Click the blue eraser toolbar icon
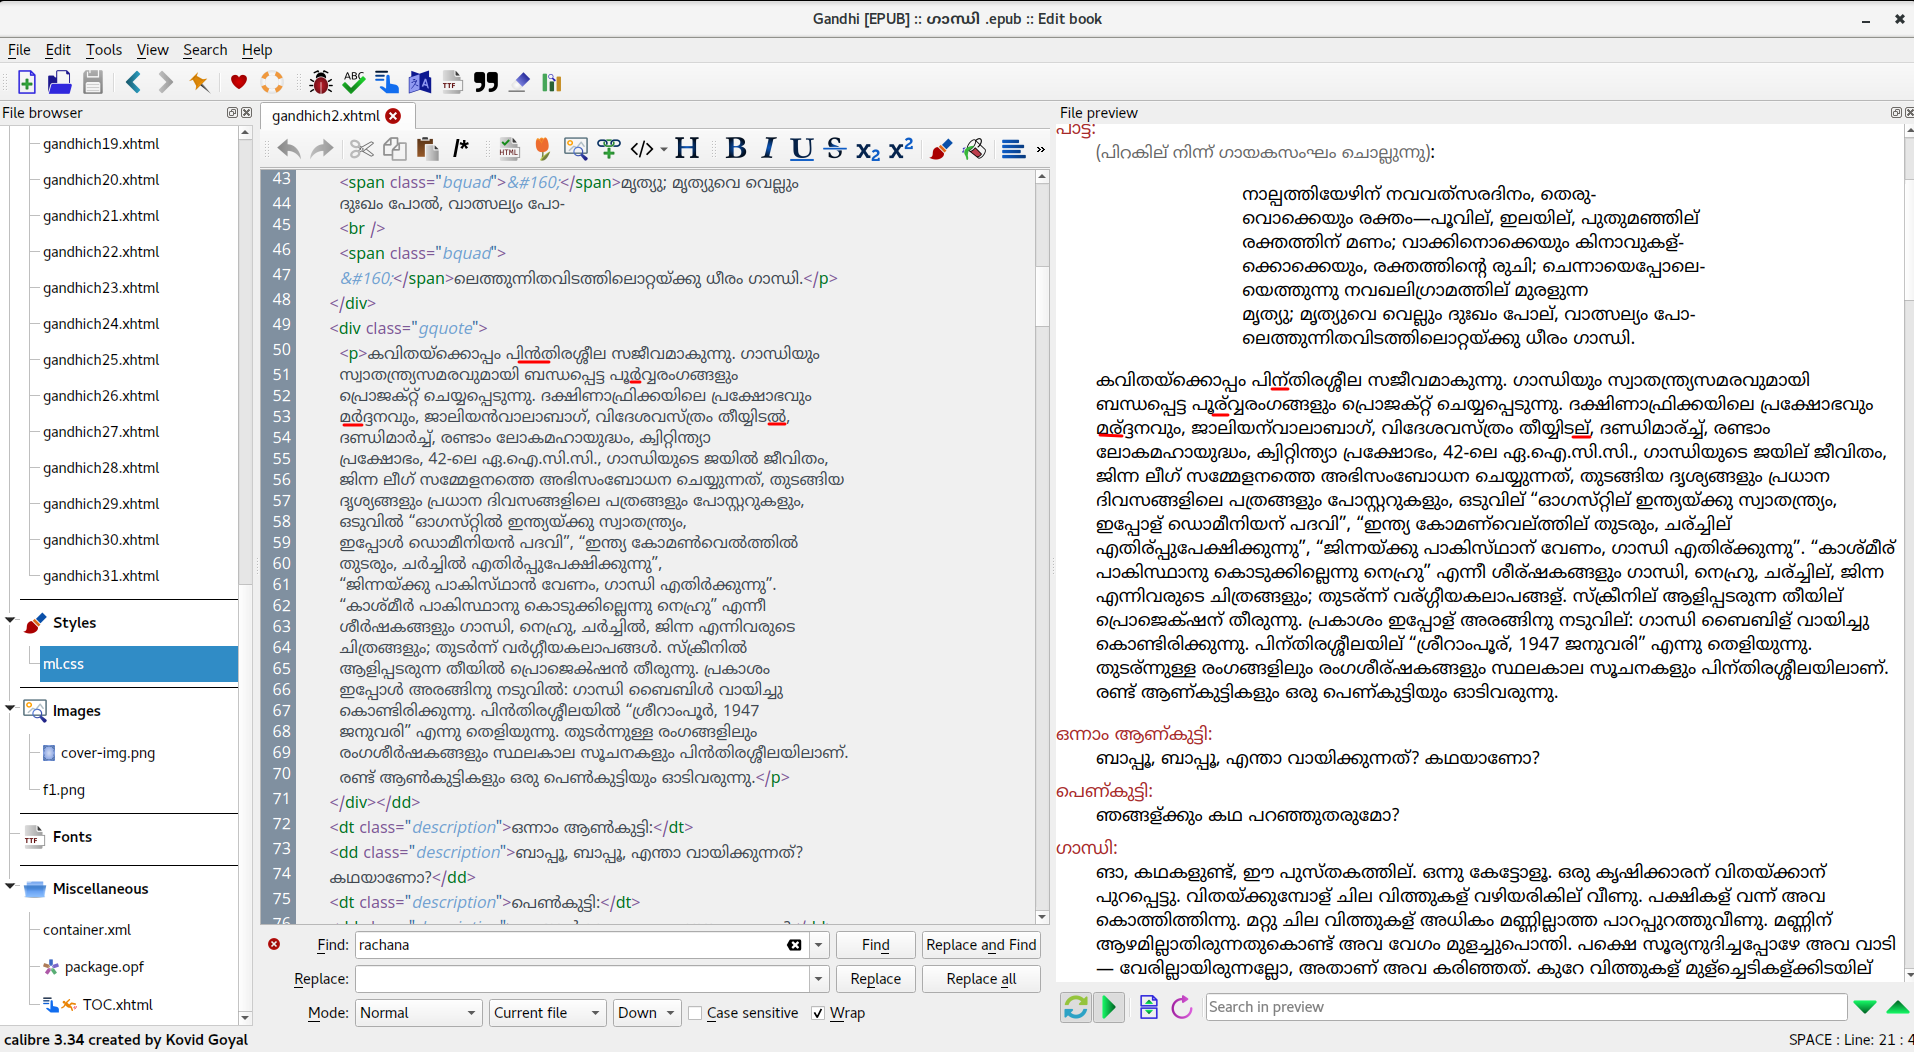Screen dimensions: 1914x1052 [x=519, y=82]
